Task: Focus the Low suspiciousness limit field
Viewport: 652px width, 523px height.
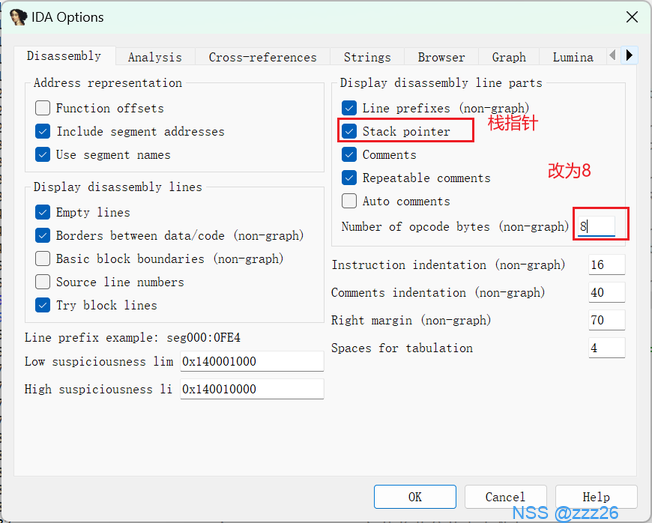Action: pos(251,361)
